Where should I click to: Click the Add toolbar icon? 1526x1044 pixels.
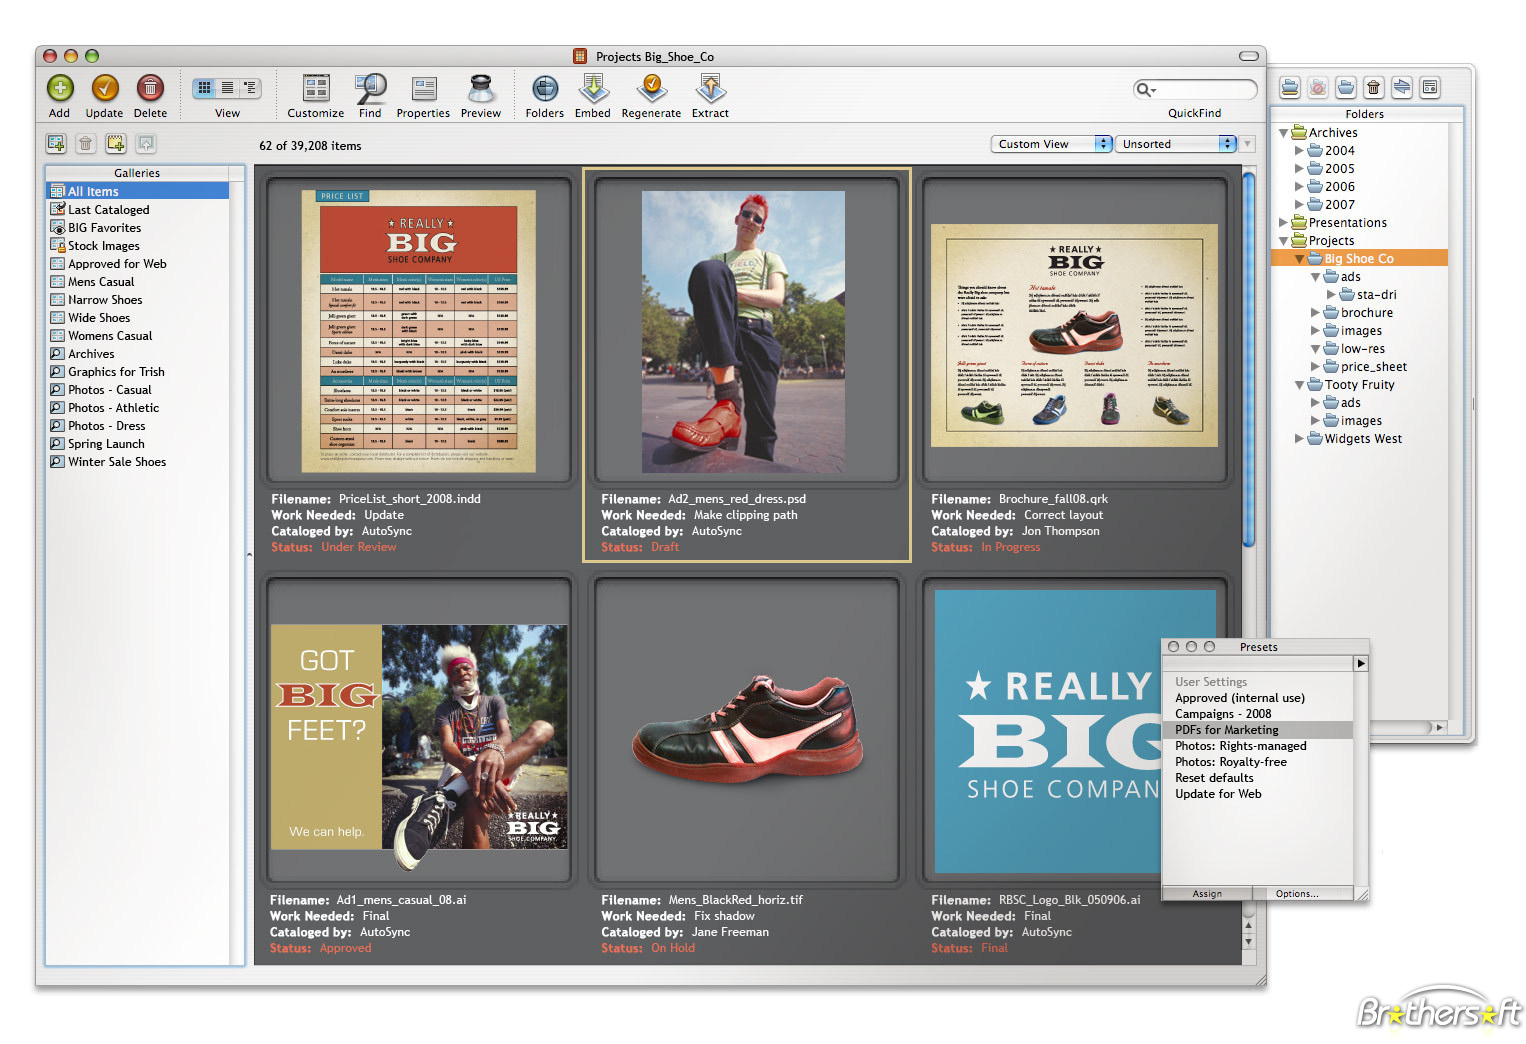coord(60,89)
